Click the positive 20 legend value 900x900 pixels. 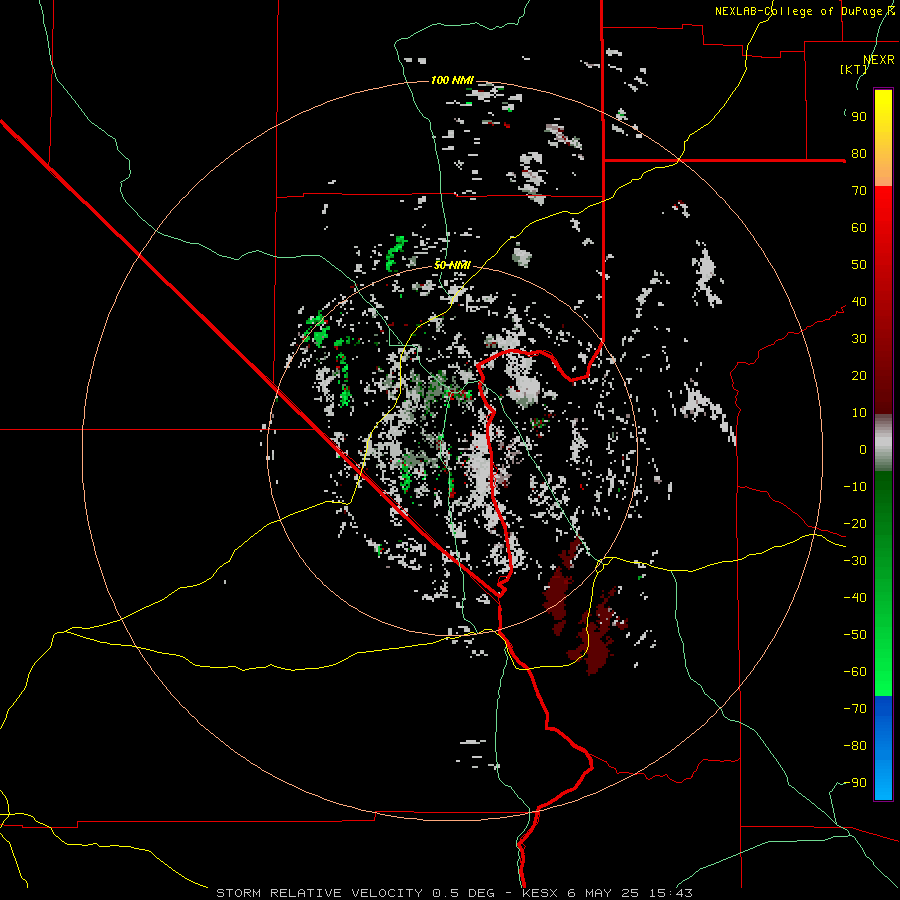point(859,375)
